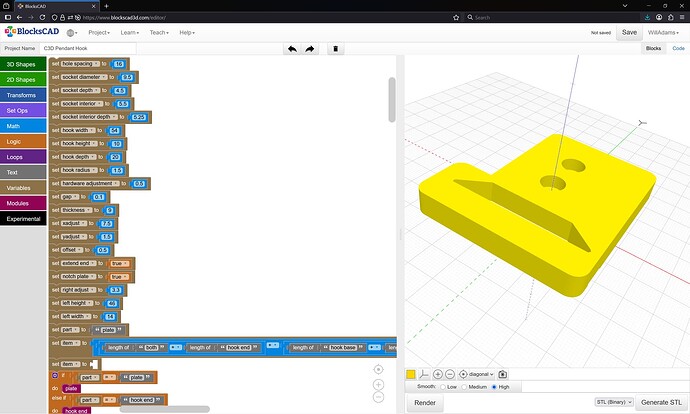The width and height of the screenshot is (690, 414).
Task: Zoom in the 3D render view
Action: pos(437,373)
